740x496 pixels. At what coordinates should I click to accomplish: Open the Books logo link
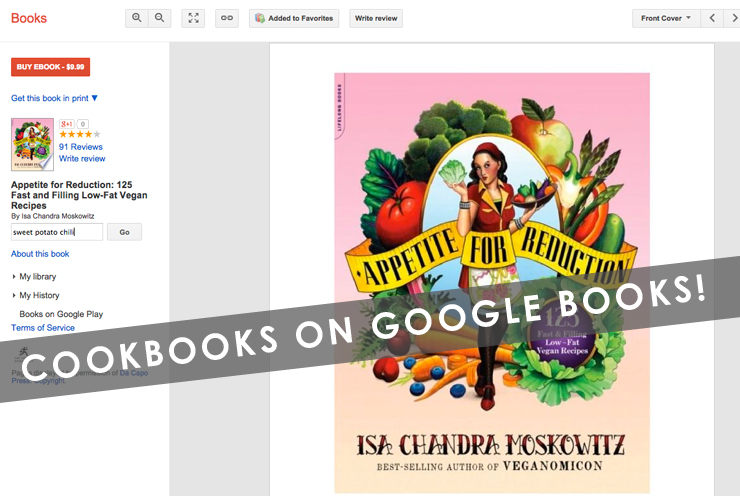tap(29, 18)
